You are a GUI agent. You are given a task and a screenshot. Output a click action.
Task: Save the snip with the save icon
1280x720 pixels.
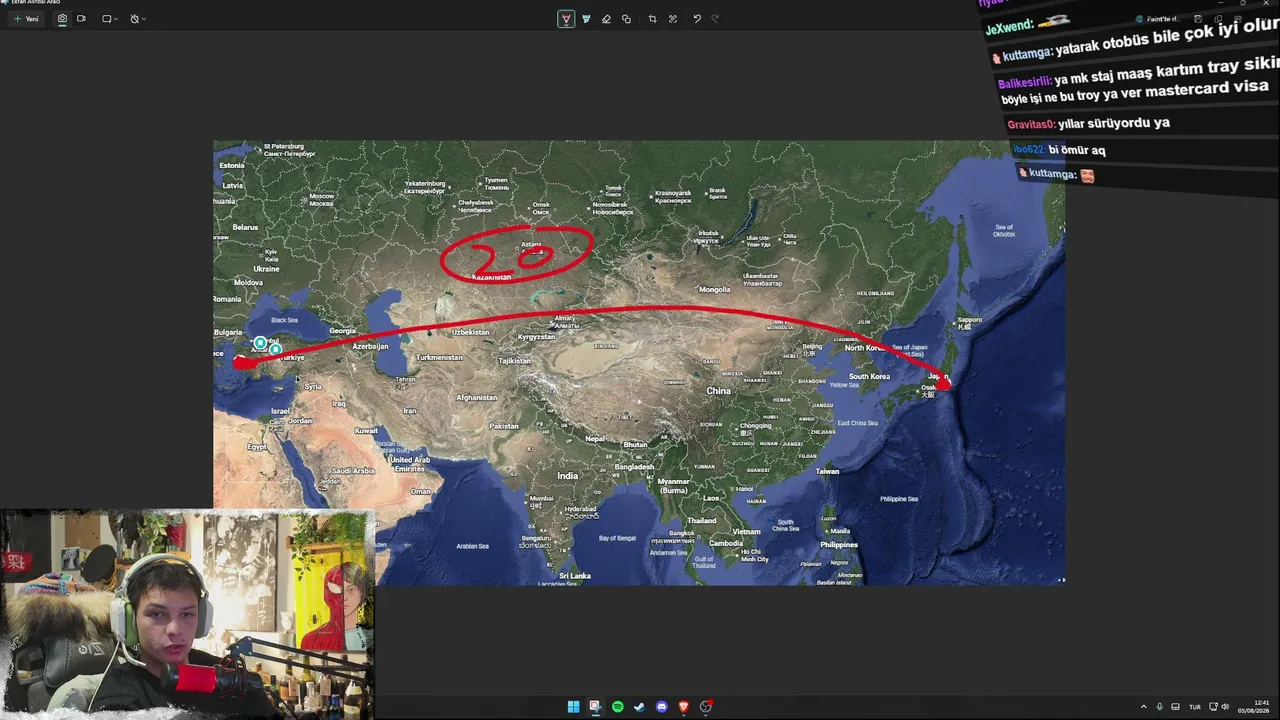click(1198, 19)
